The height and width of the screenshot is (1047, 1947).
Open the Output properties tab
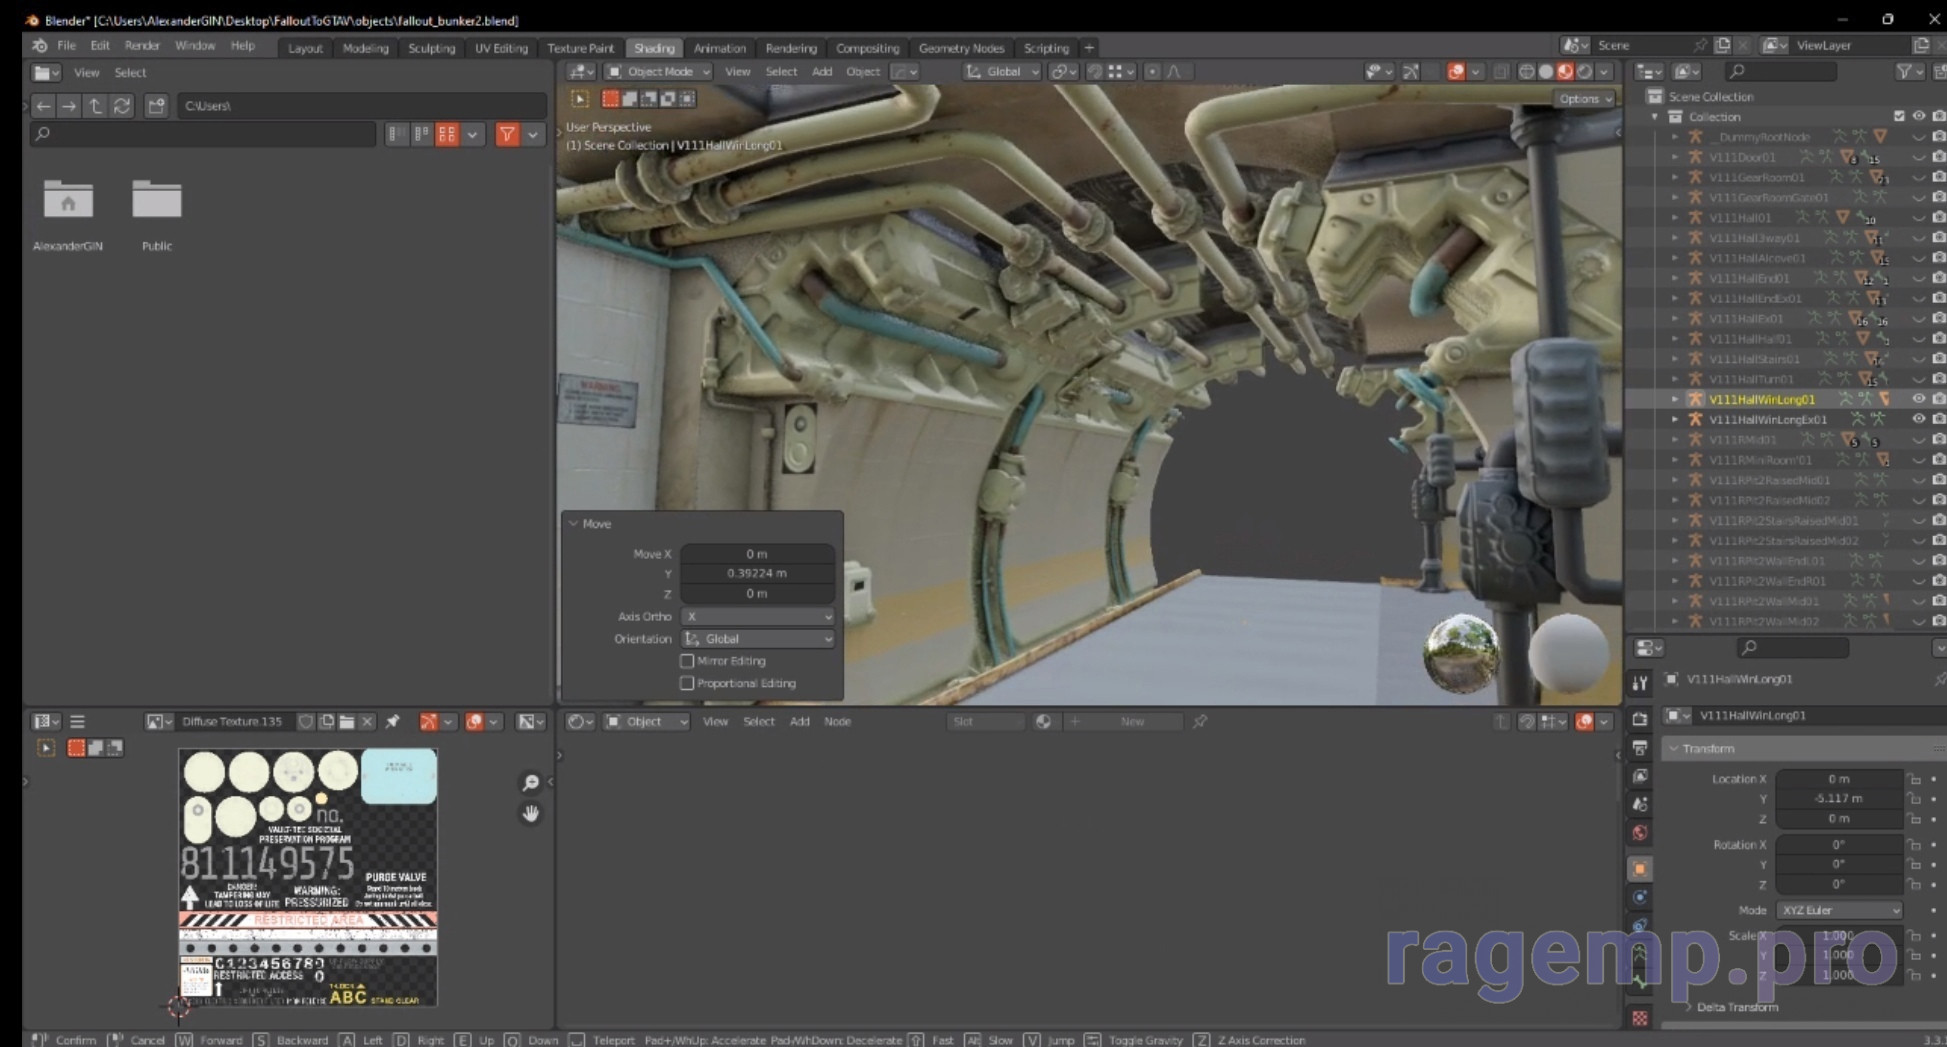tap(1640, 747)
